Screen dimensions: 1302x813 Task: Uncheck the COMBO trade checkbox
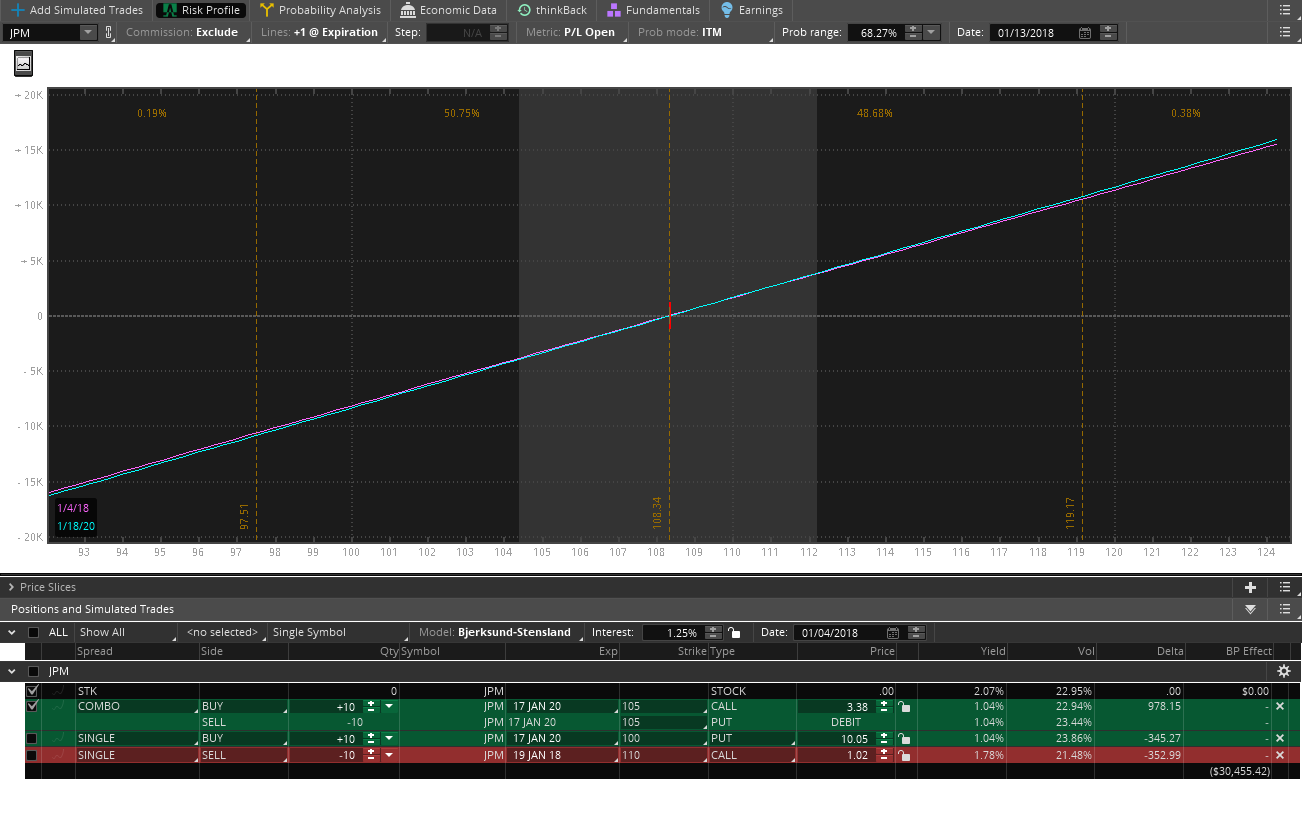32,706
